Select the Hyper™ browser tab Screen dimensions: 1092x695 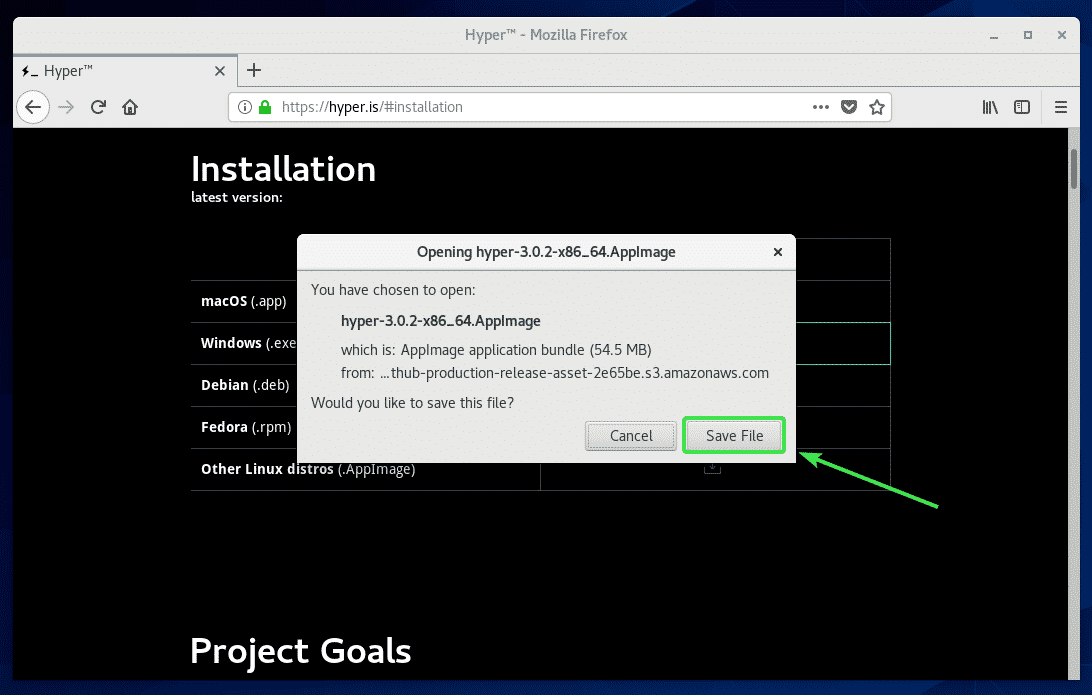pos(110,71)
